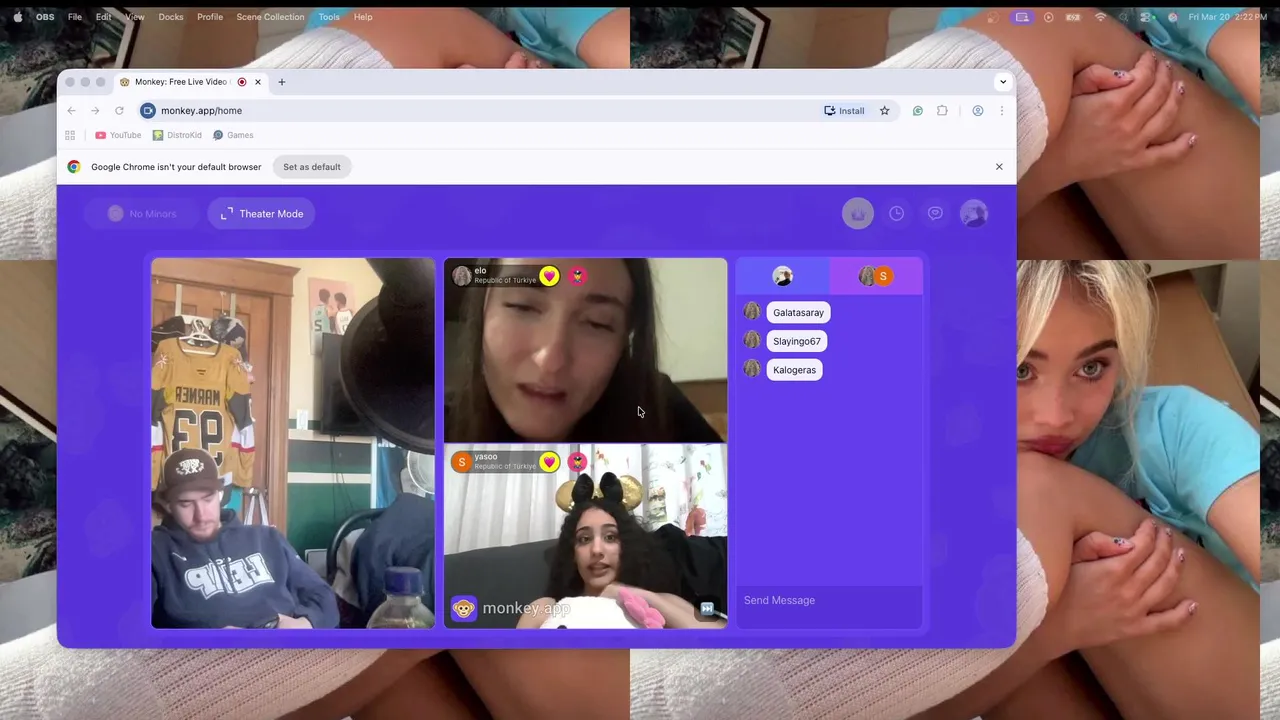The width and height of the screenshot is (1280, 720).
Task: Open the View menu
Action: click(135, 17)
